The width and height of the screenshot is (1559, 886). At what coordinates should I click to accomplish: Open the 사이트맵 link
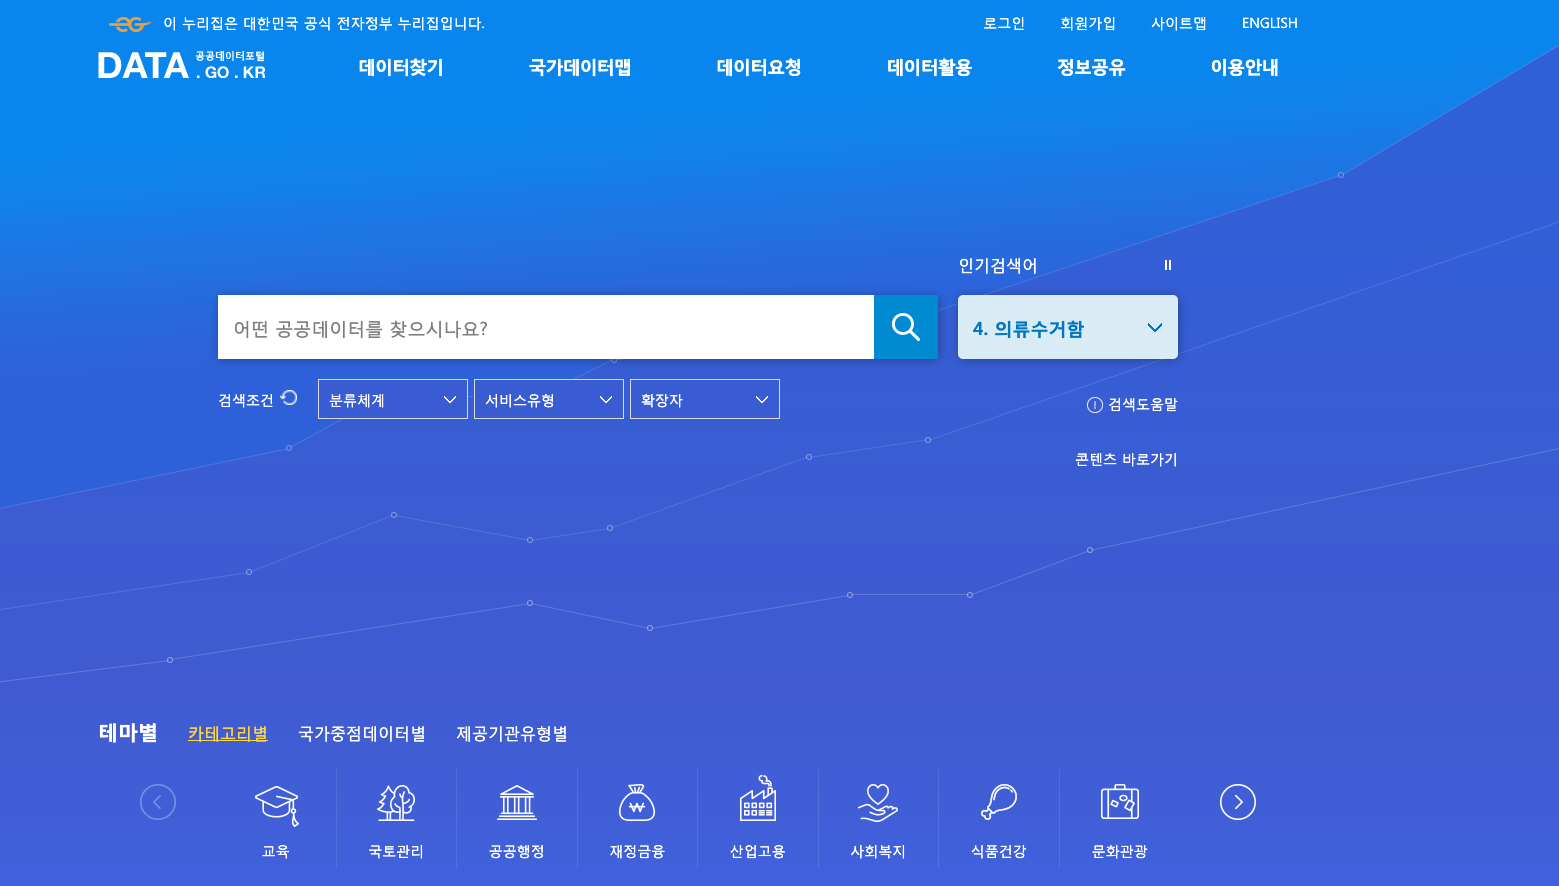point(1179,23)
